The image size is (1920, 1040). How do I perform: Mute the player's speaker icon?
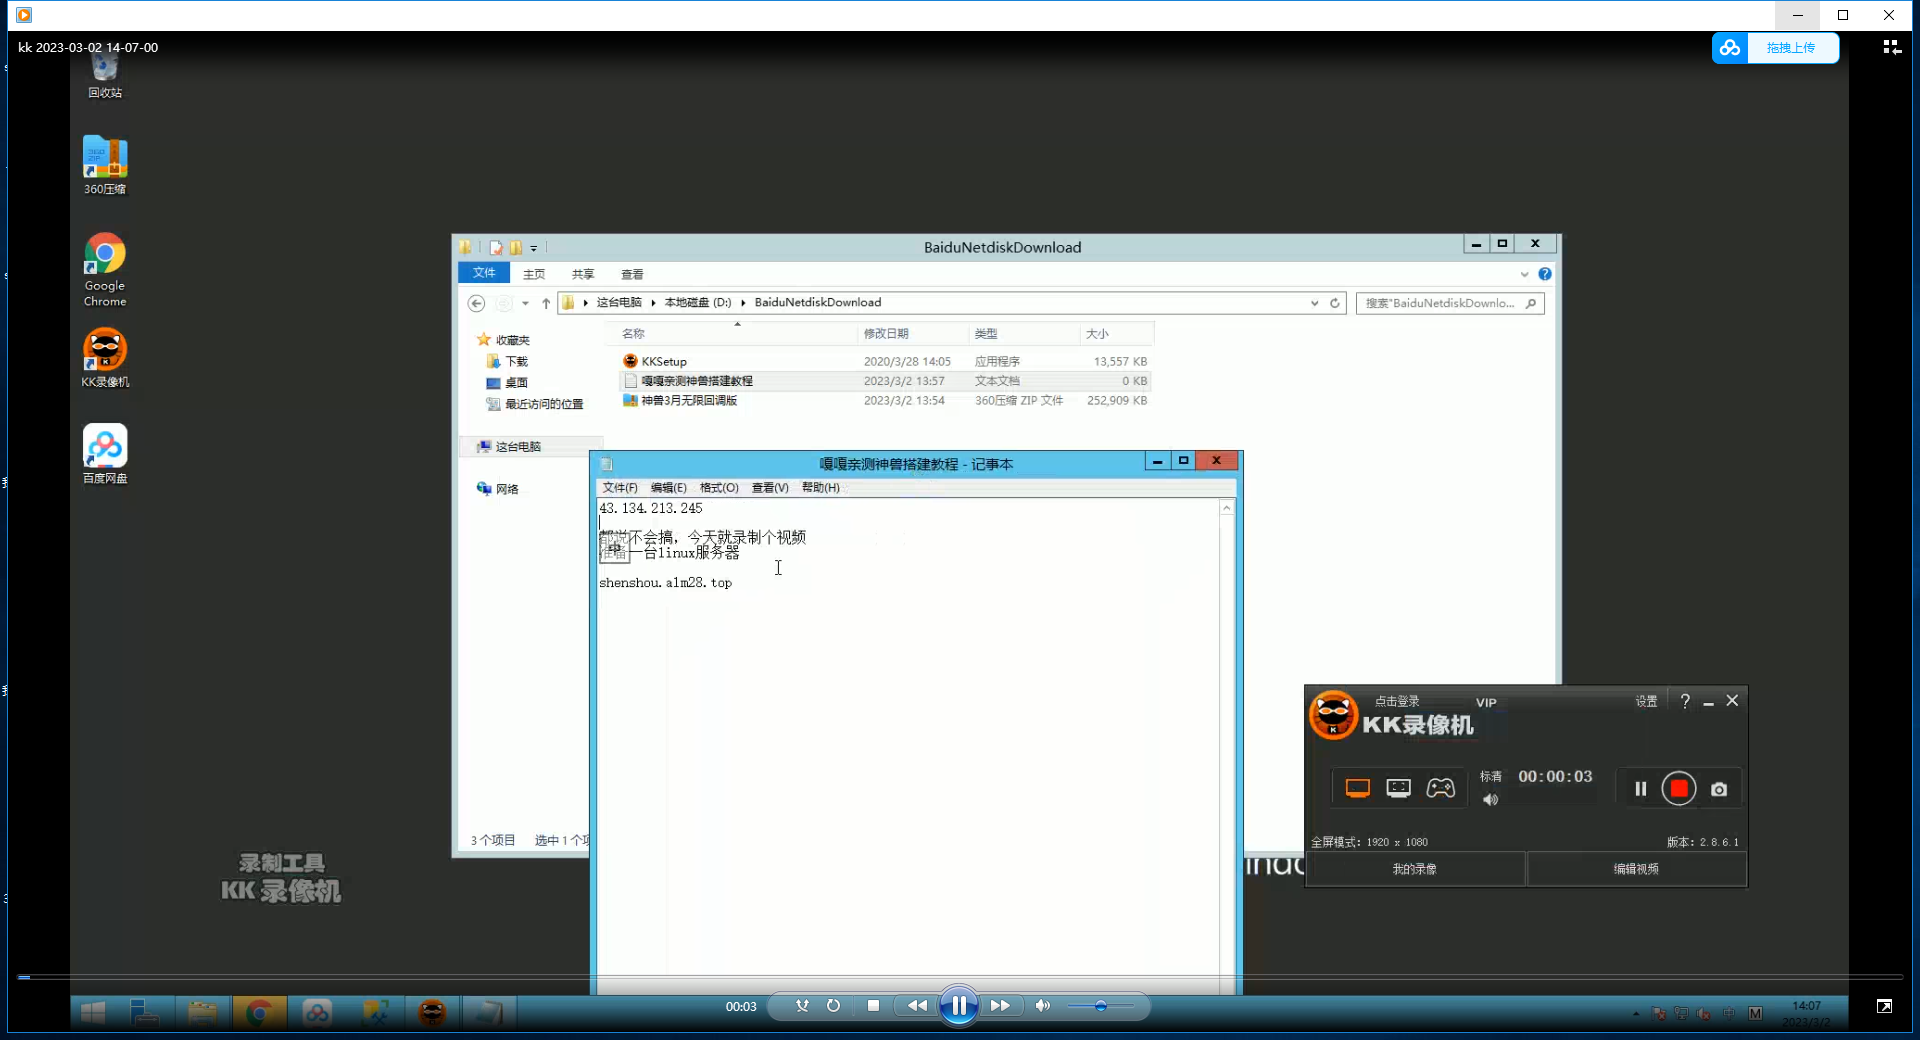click(x=1043, y=1006)
